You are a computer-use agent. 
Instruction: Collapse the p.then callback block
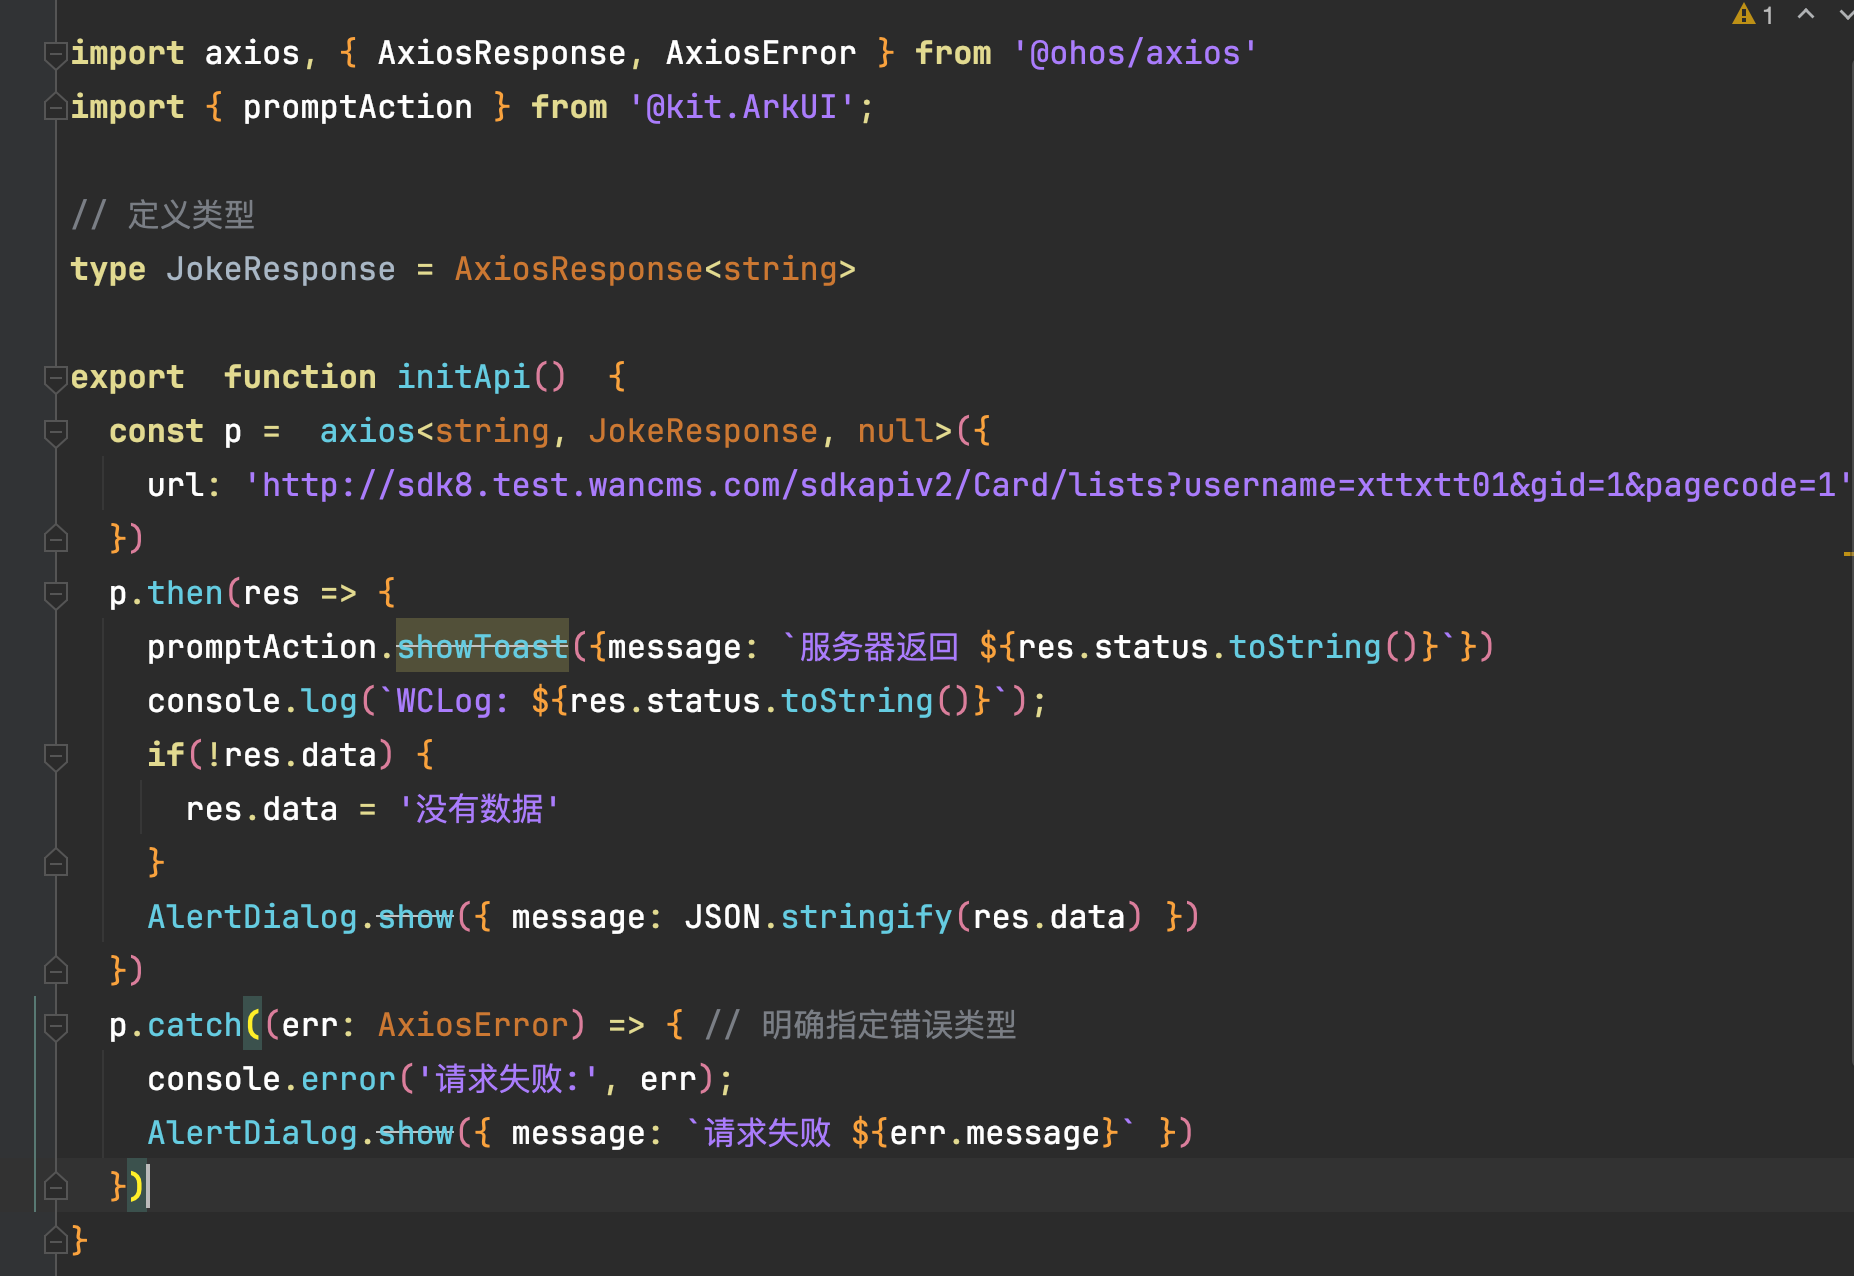coord(56,594)
